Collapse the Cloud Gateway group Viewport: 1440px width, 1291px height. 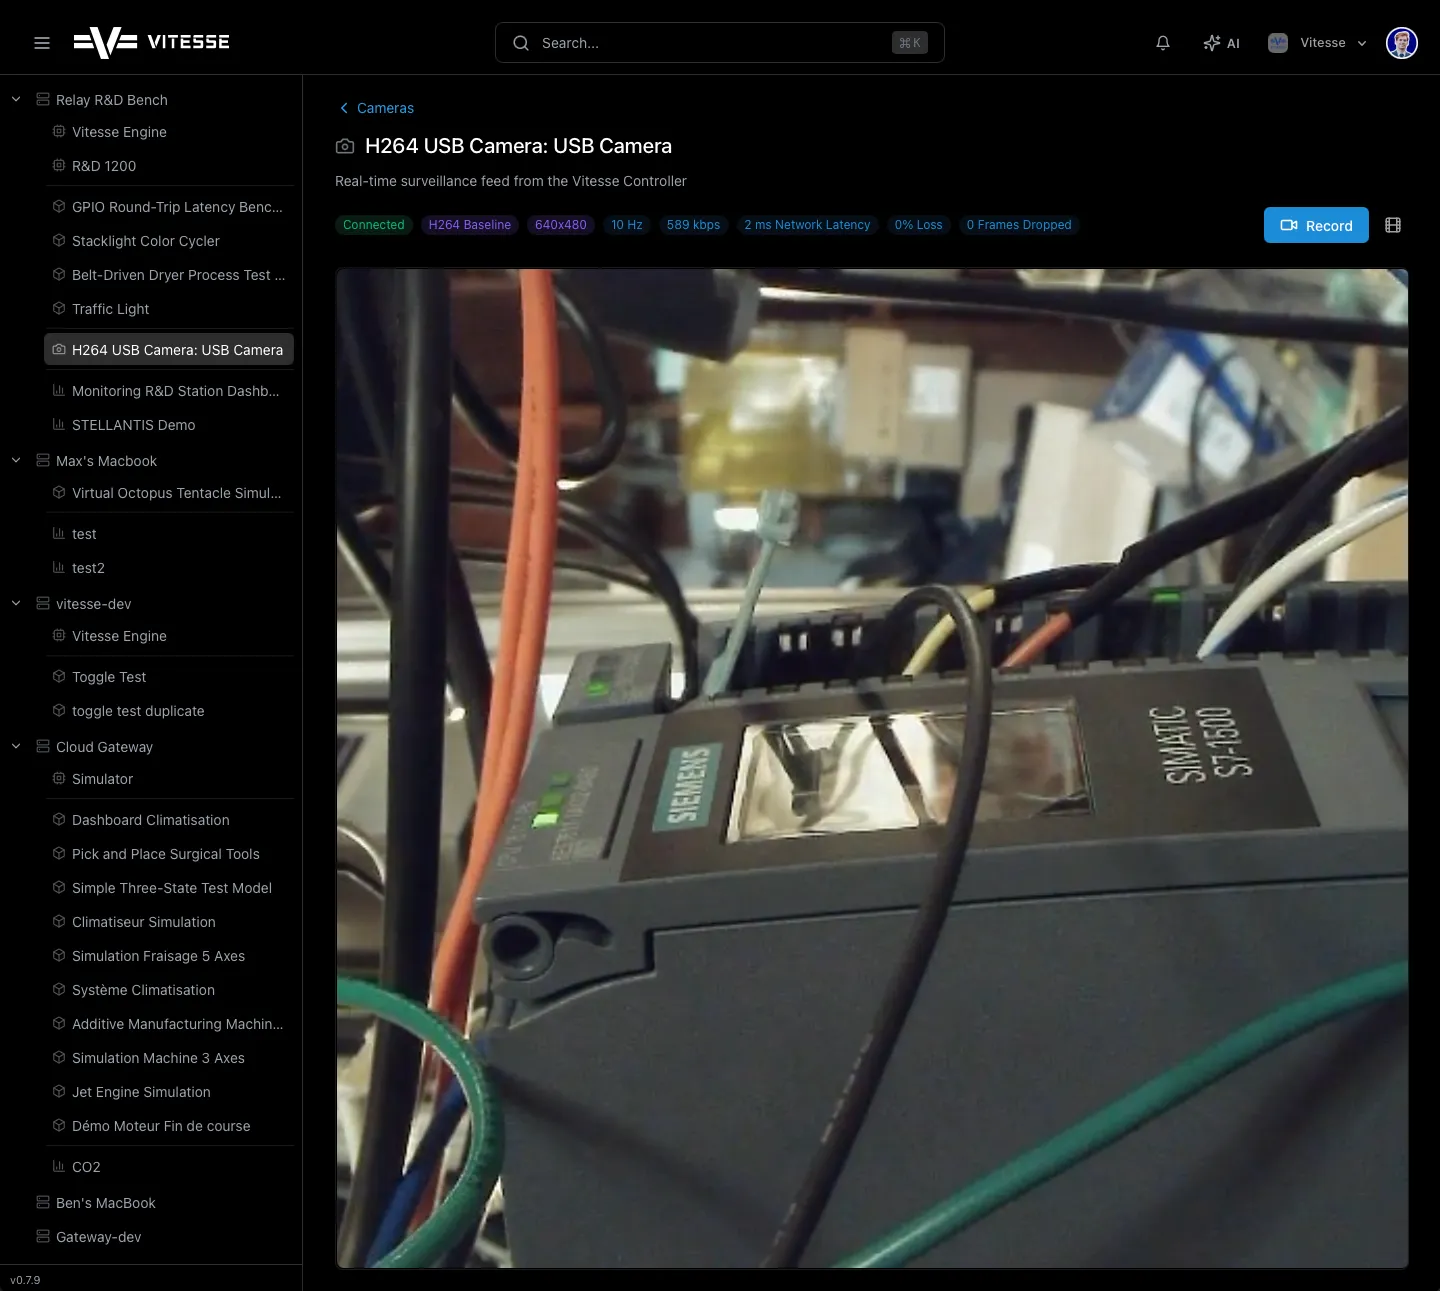click(16, 746)
